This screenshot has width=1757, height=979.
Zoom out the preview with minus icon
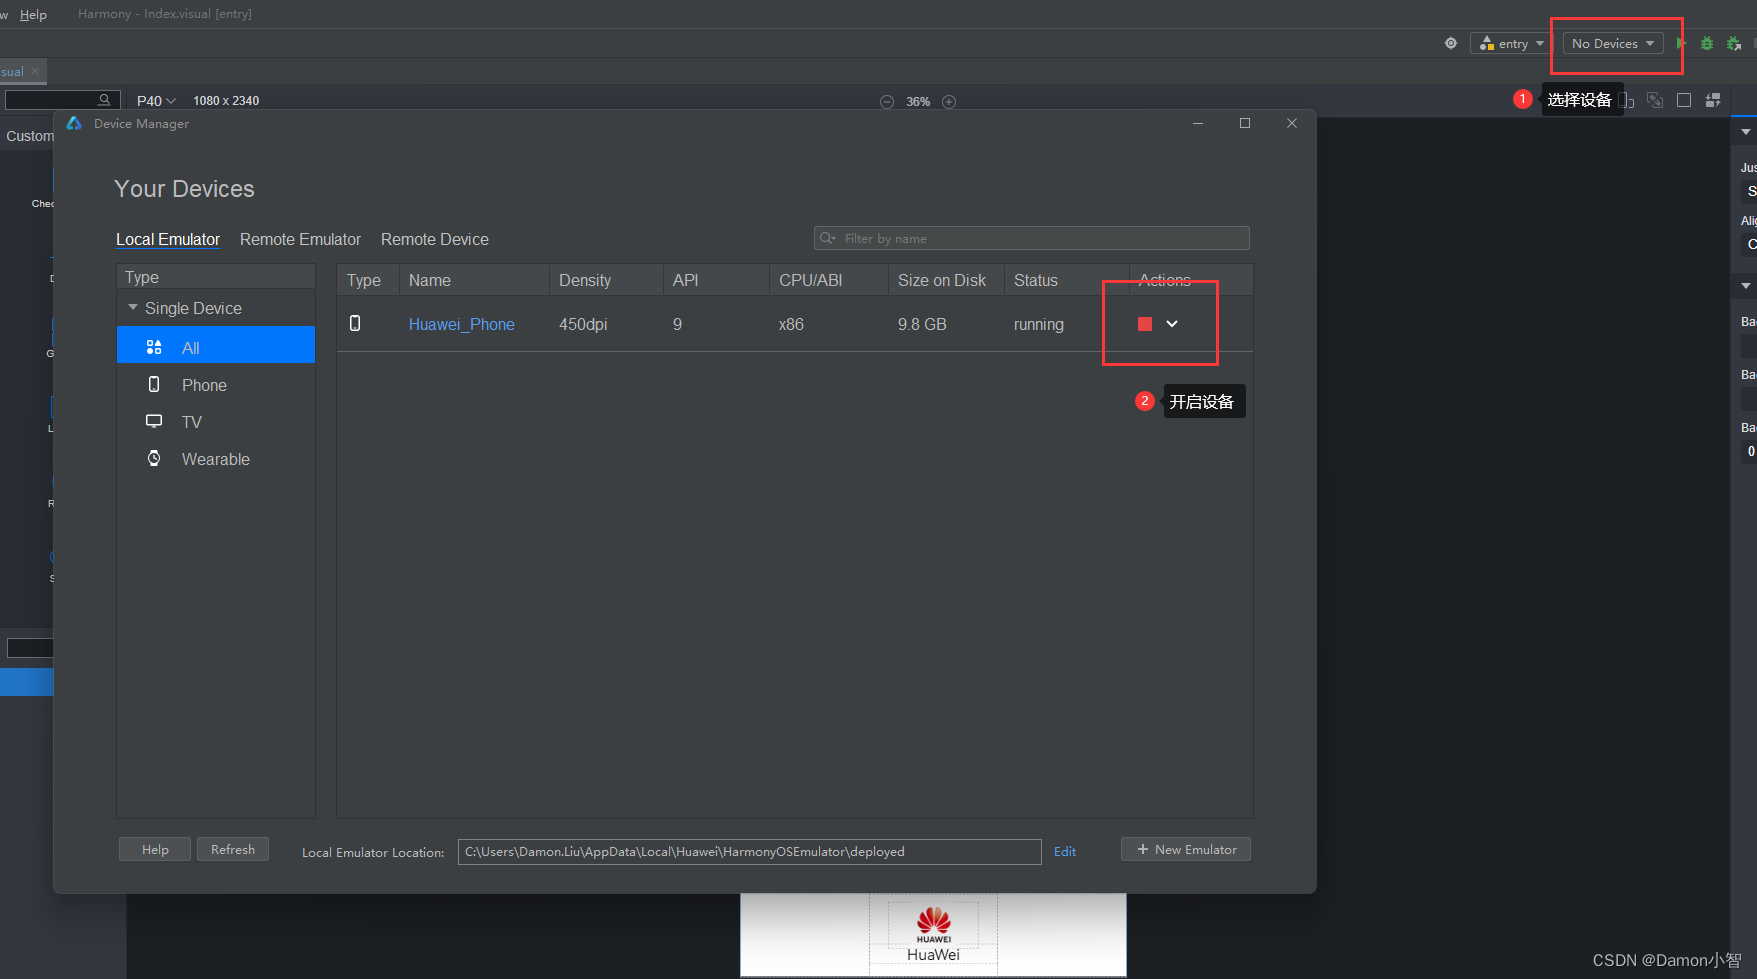887,102
